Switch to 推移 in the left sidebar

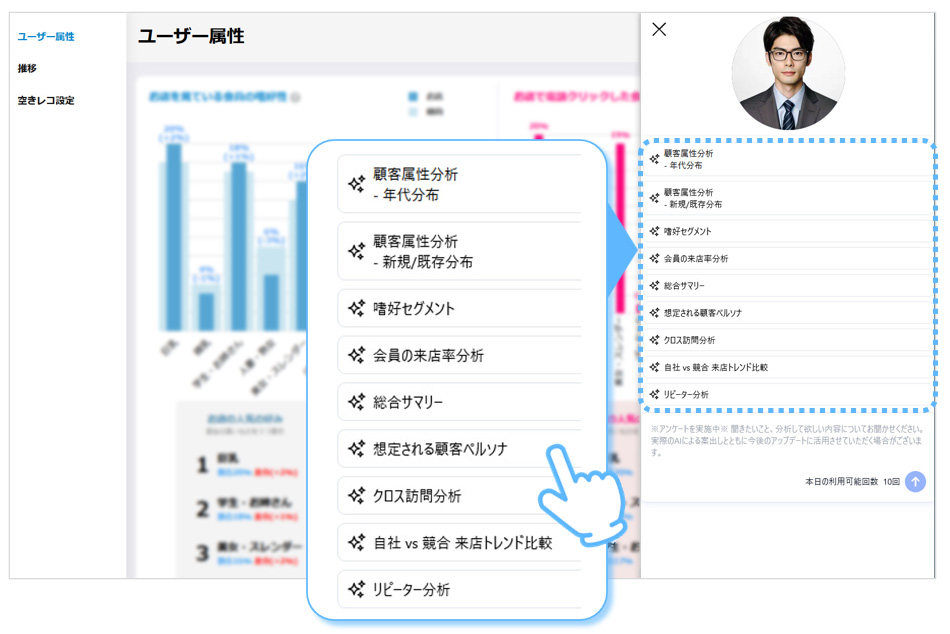[x=28, y=68]
